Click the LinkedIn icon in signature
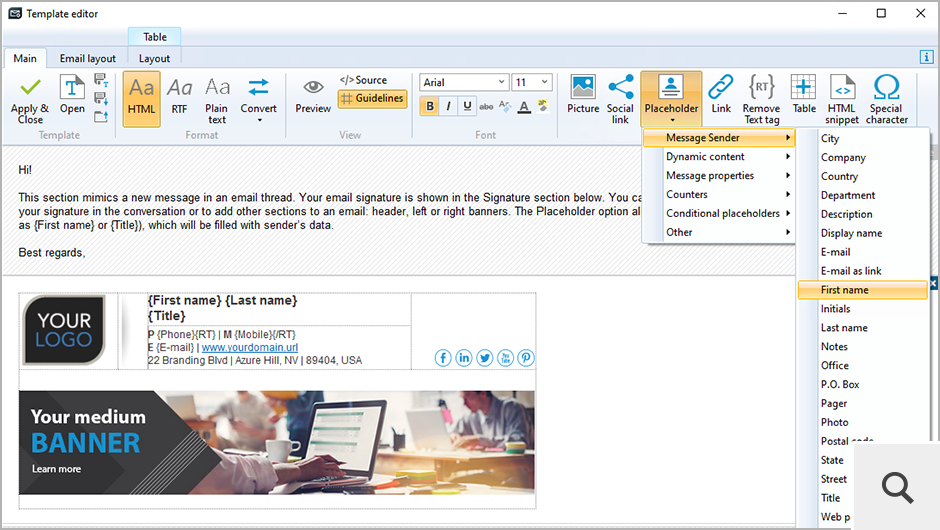 [464, 358]
